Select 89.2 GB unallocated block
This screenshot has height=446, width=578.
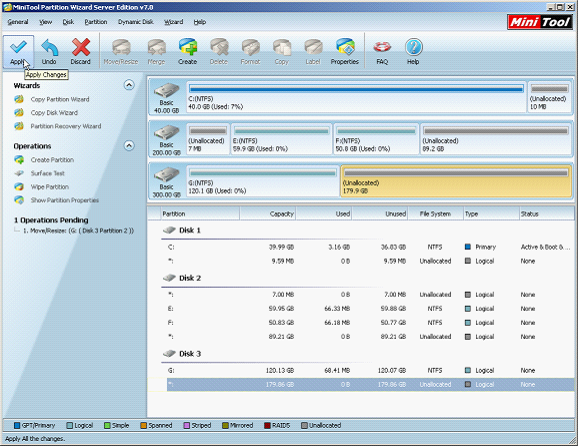495,139
